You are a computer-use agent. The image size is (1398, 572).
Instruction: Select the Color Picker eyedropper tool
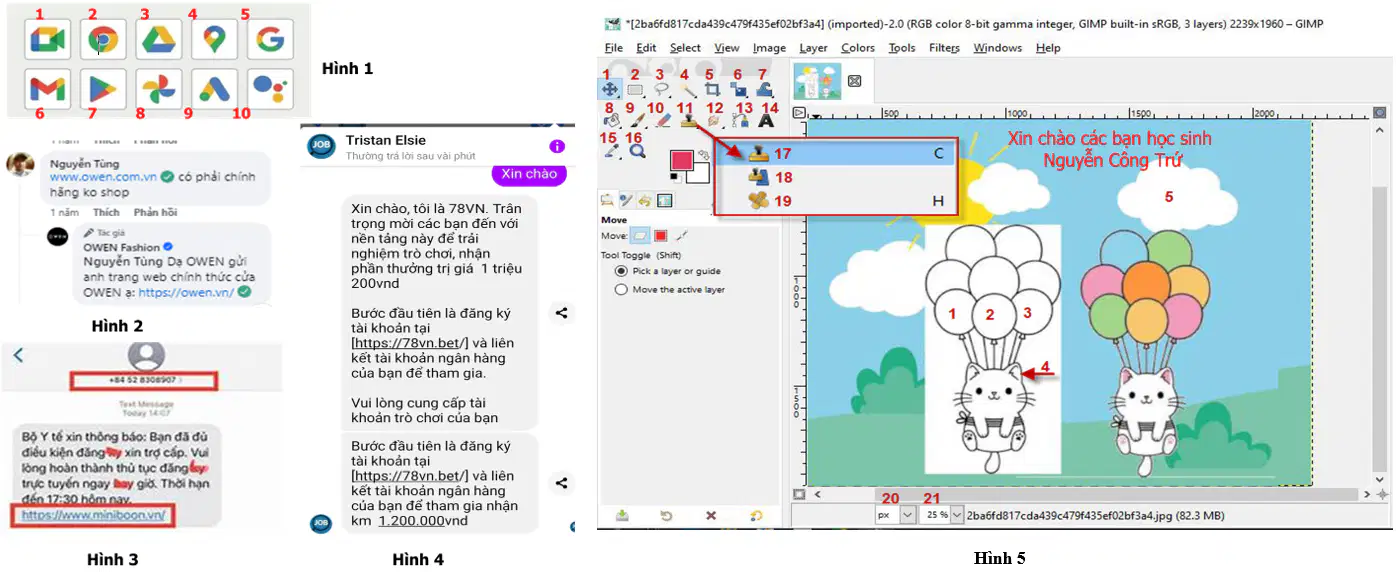coord(611,152)
